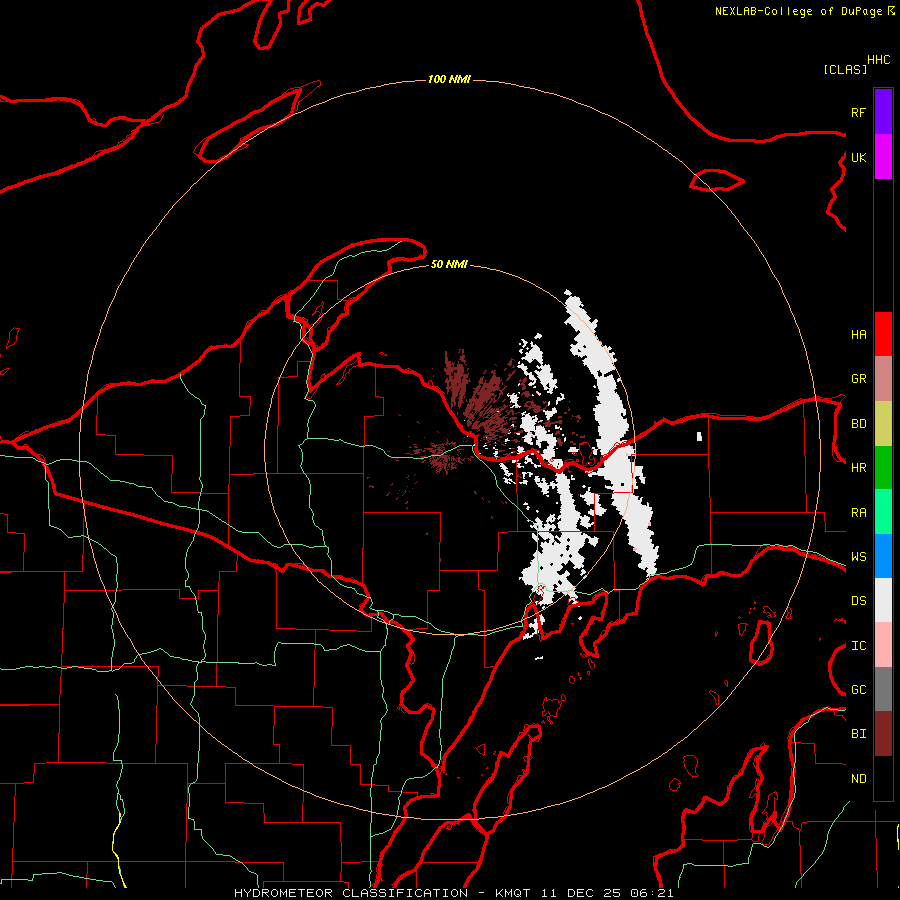Click the 100 NMI range ring label
Screen dimensions: 900x900
449,79
